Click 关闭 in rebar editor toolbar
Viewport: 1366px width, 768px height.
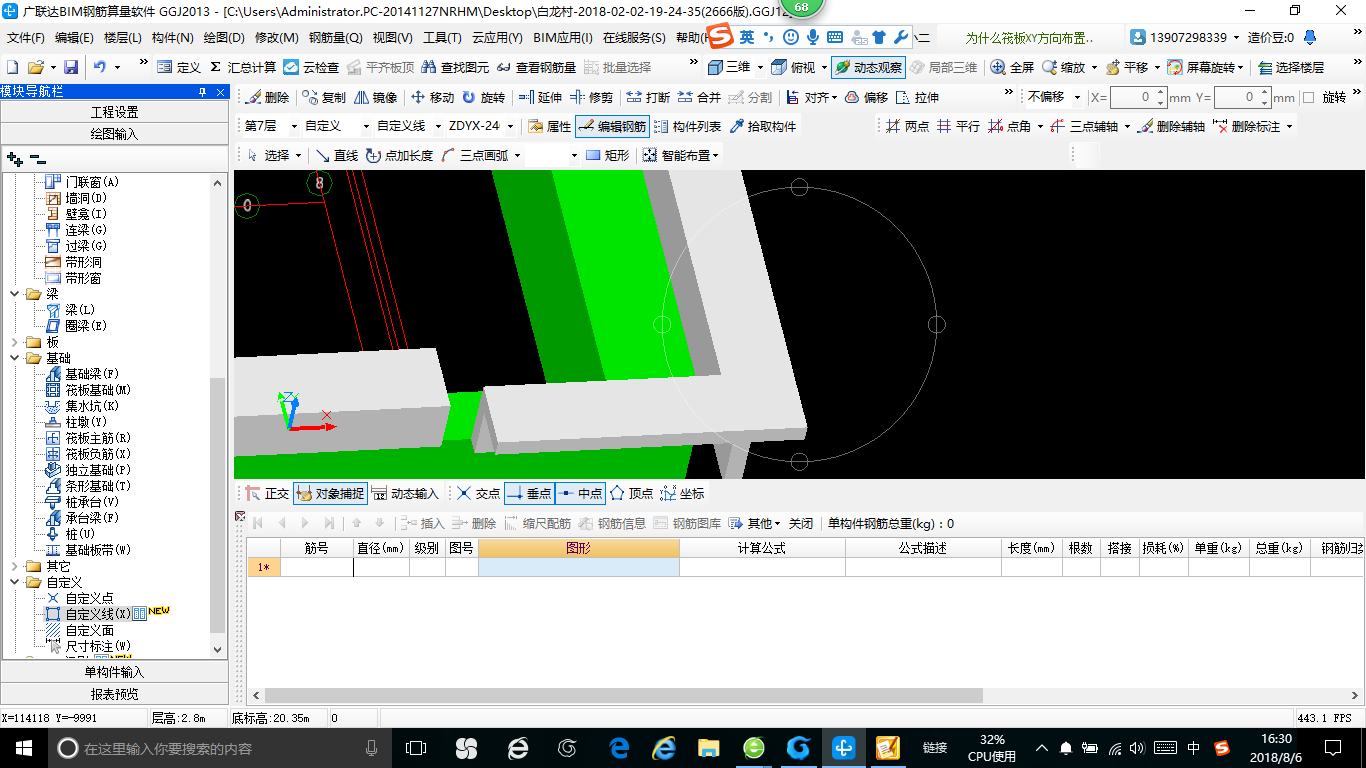coord(801,523)
